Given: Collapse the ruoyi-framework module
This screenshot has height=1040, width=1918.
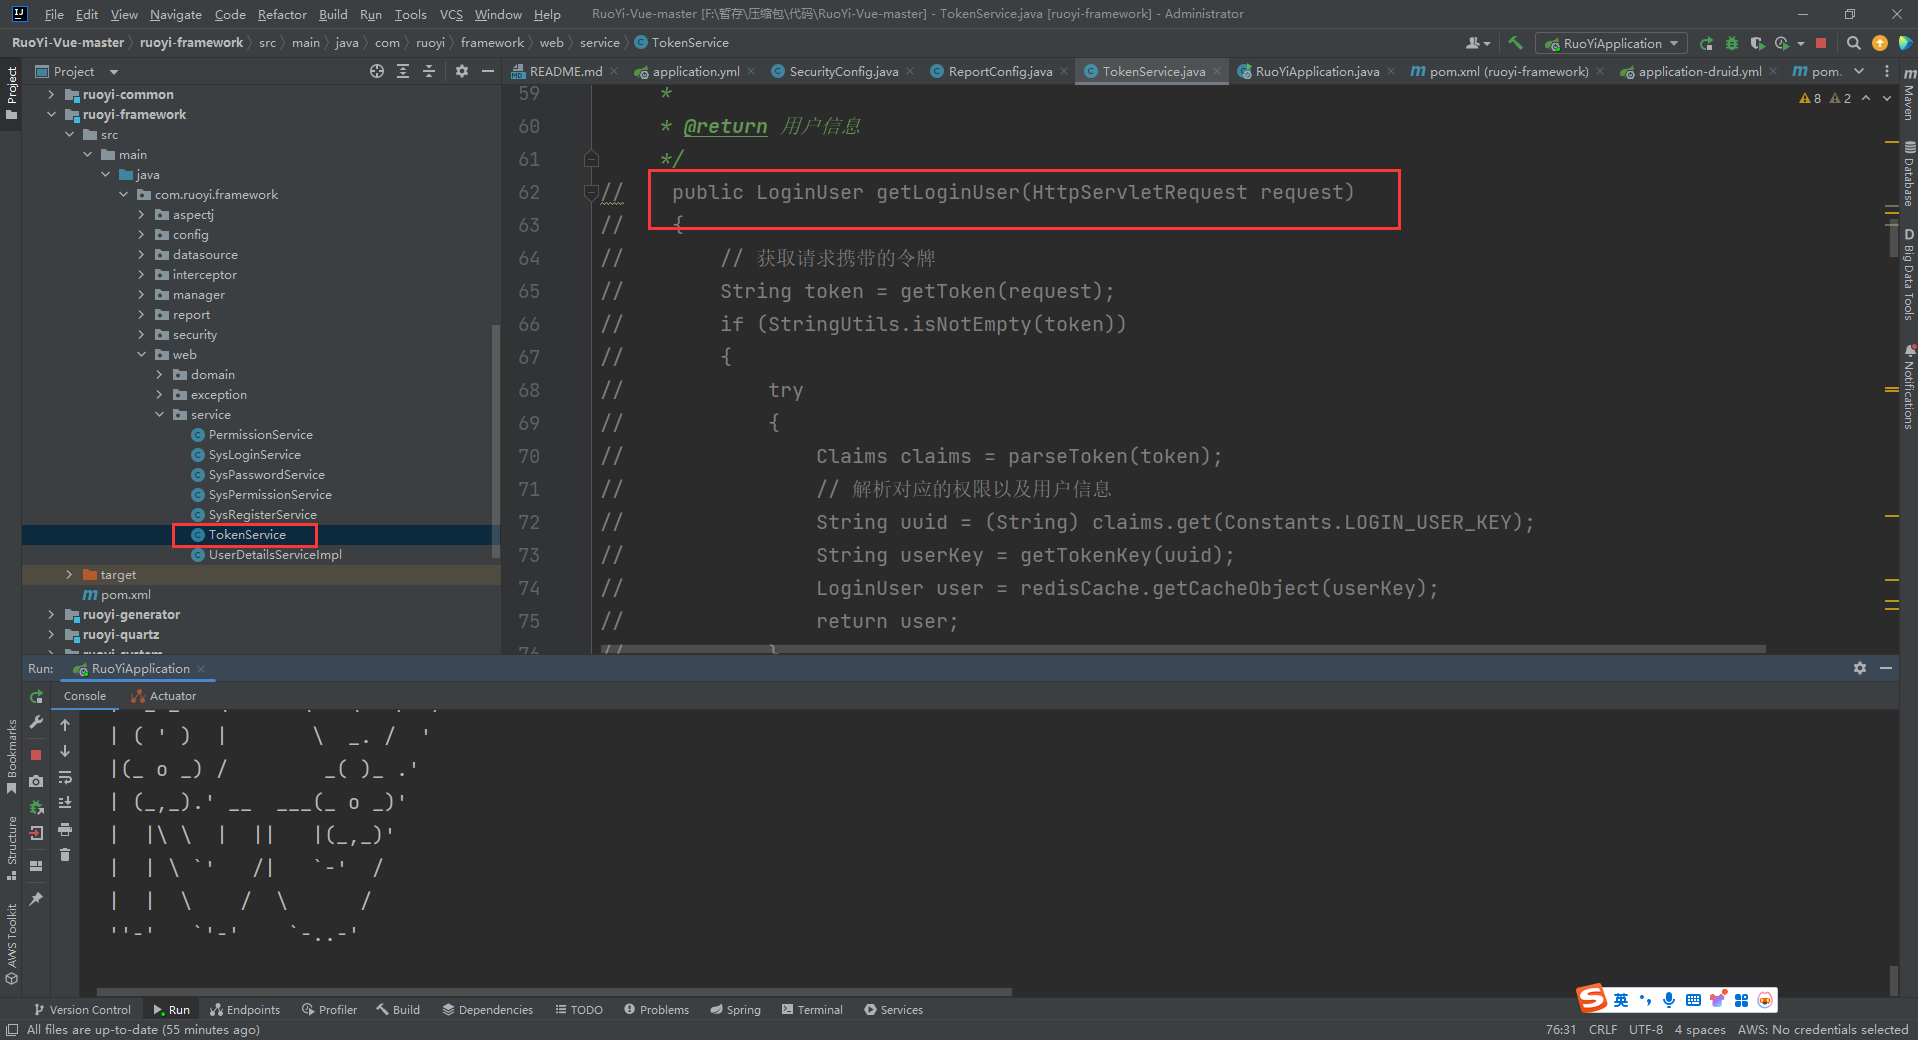Looking at the screenshot, I should (x=51, y=114).
